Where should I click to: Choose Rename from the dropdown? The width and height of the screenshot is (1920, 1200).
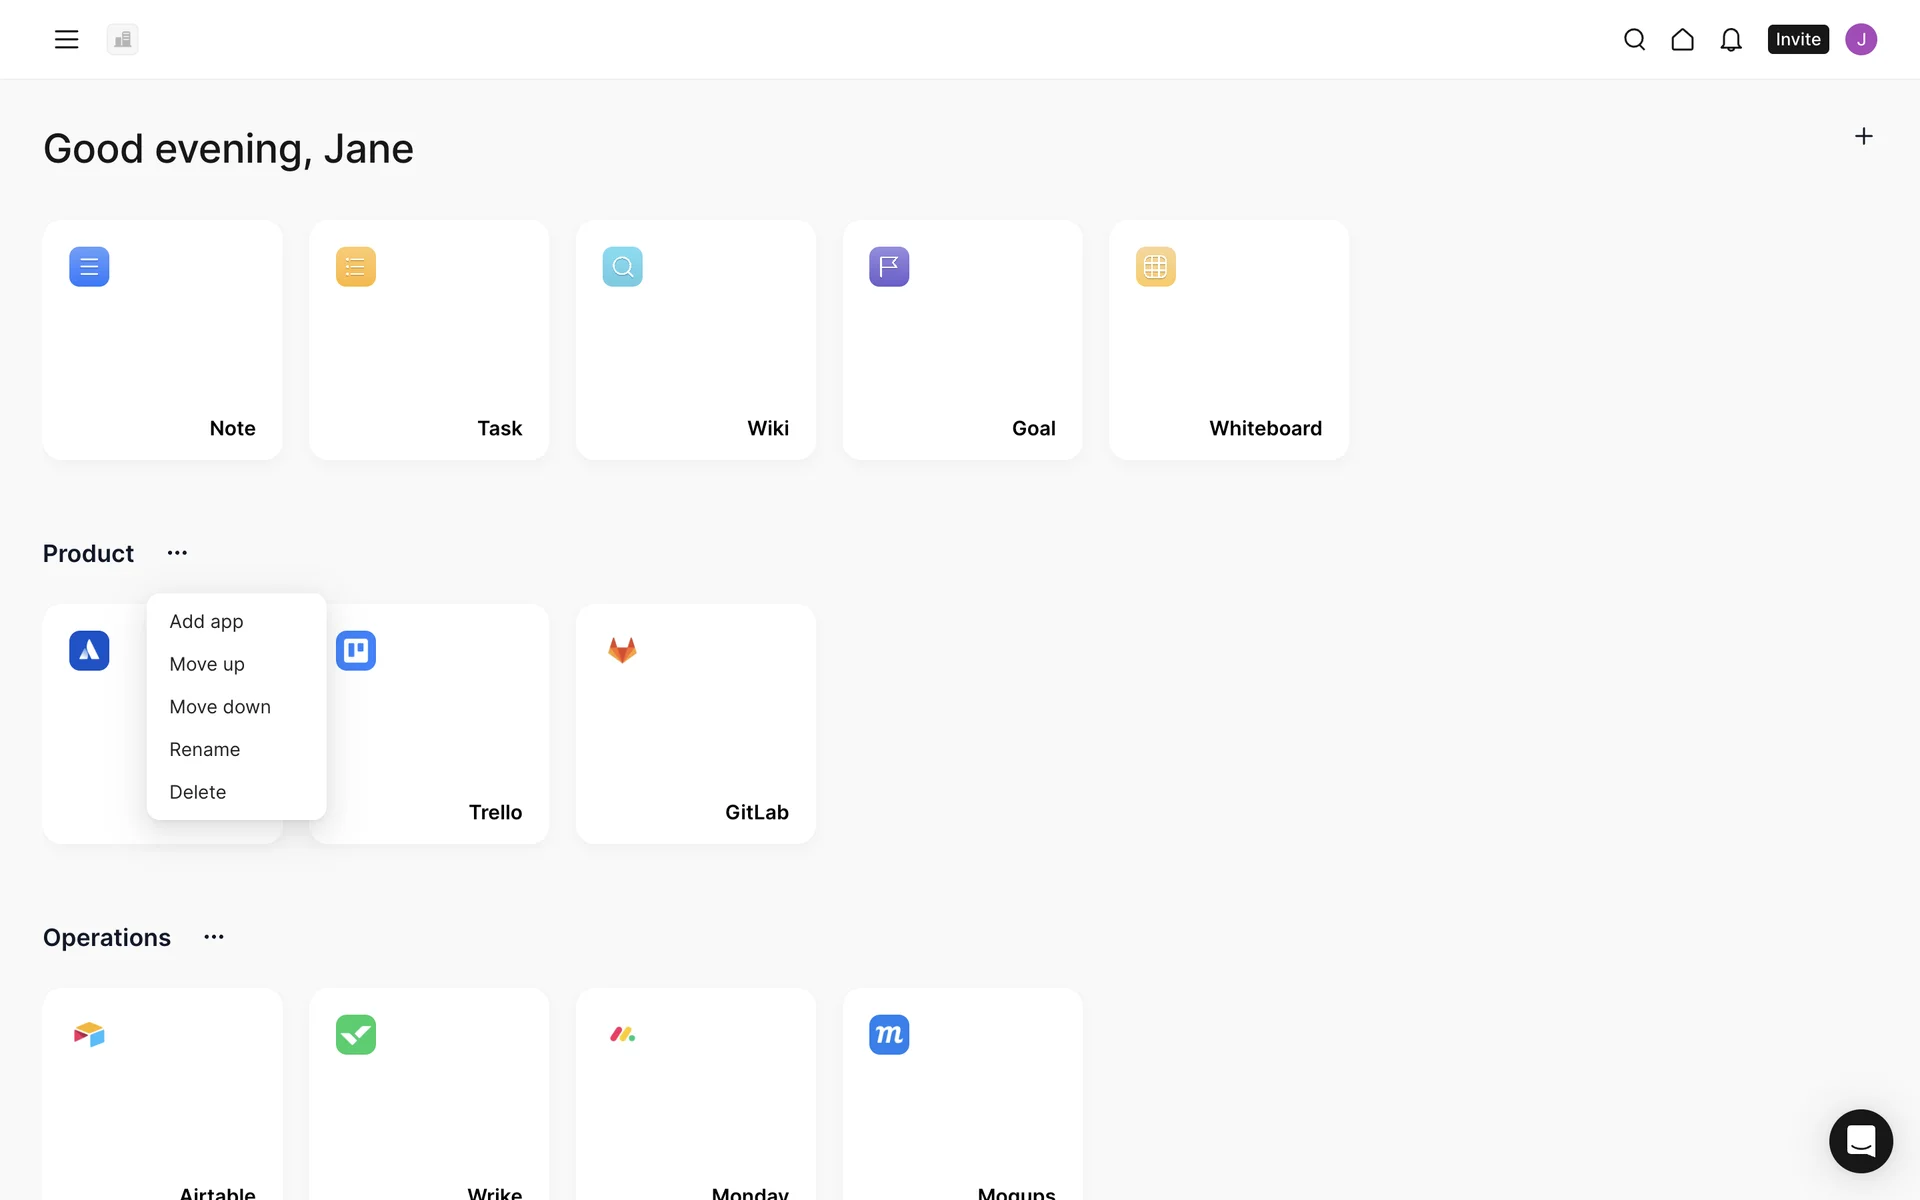205,749
